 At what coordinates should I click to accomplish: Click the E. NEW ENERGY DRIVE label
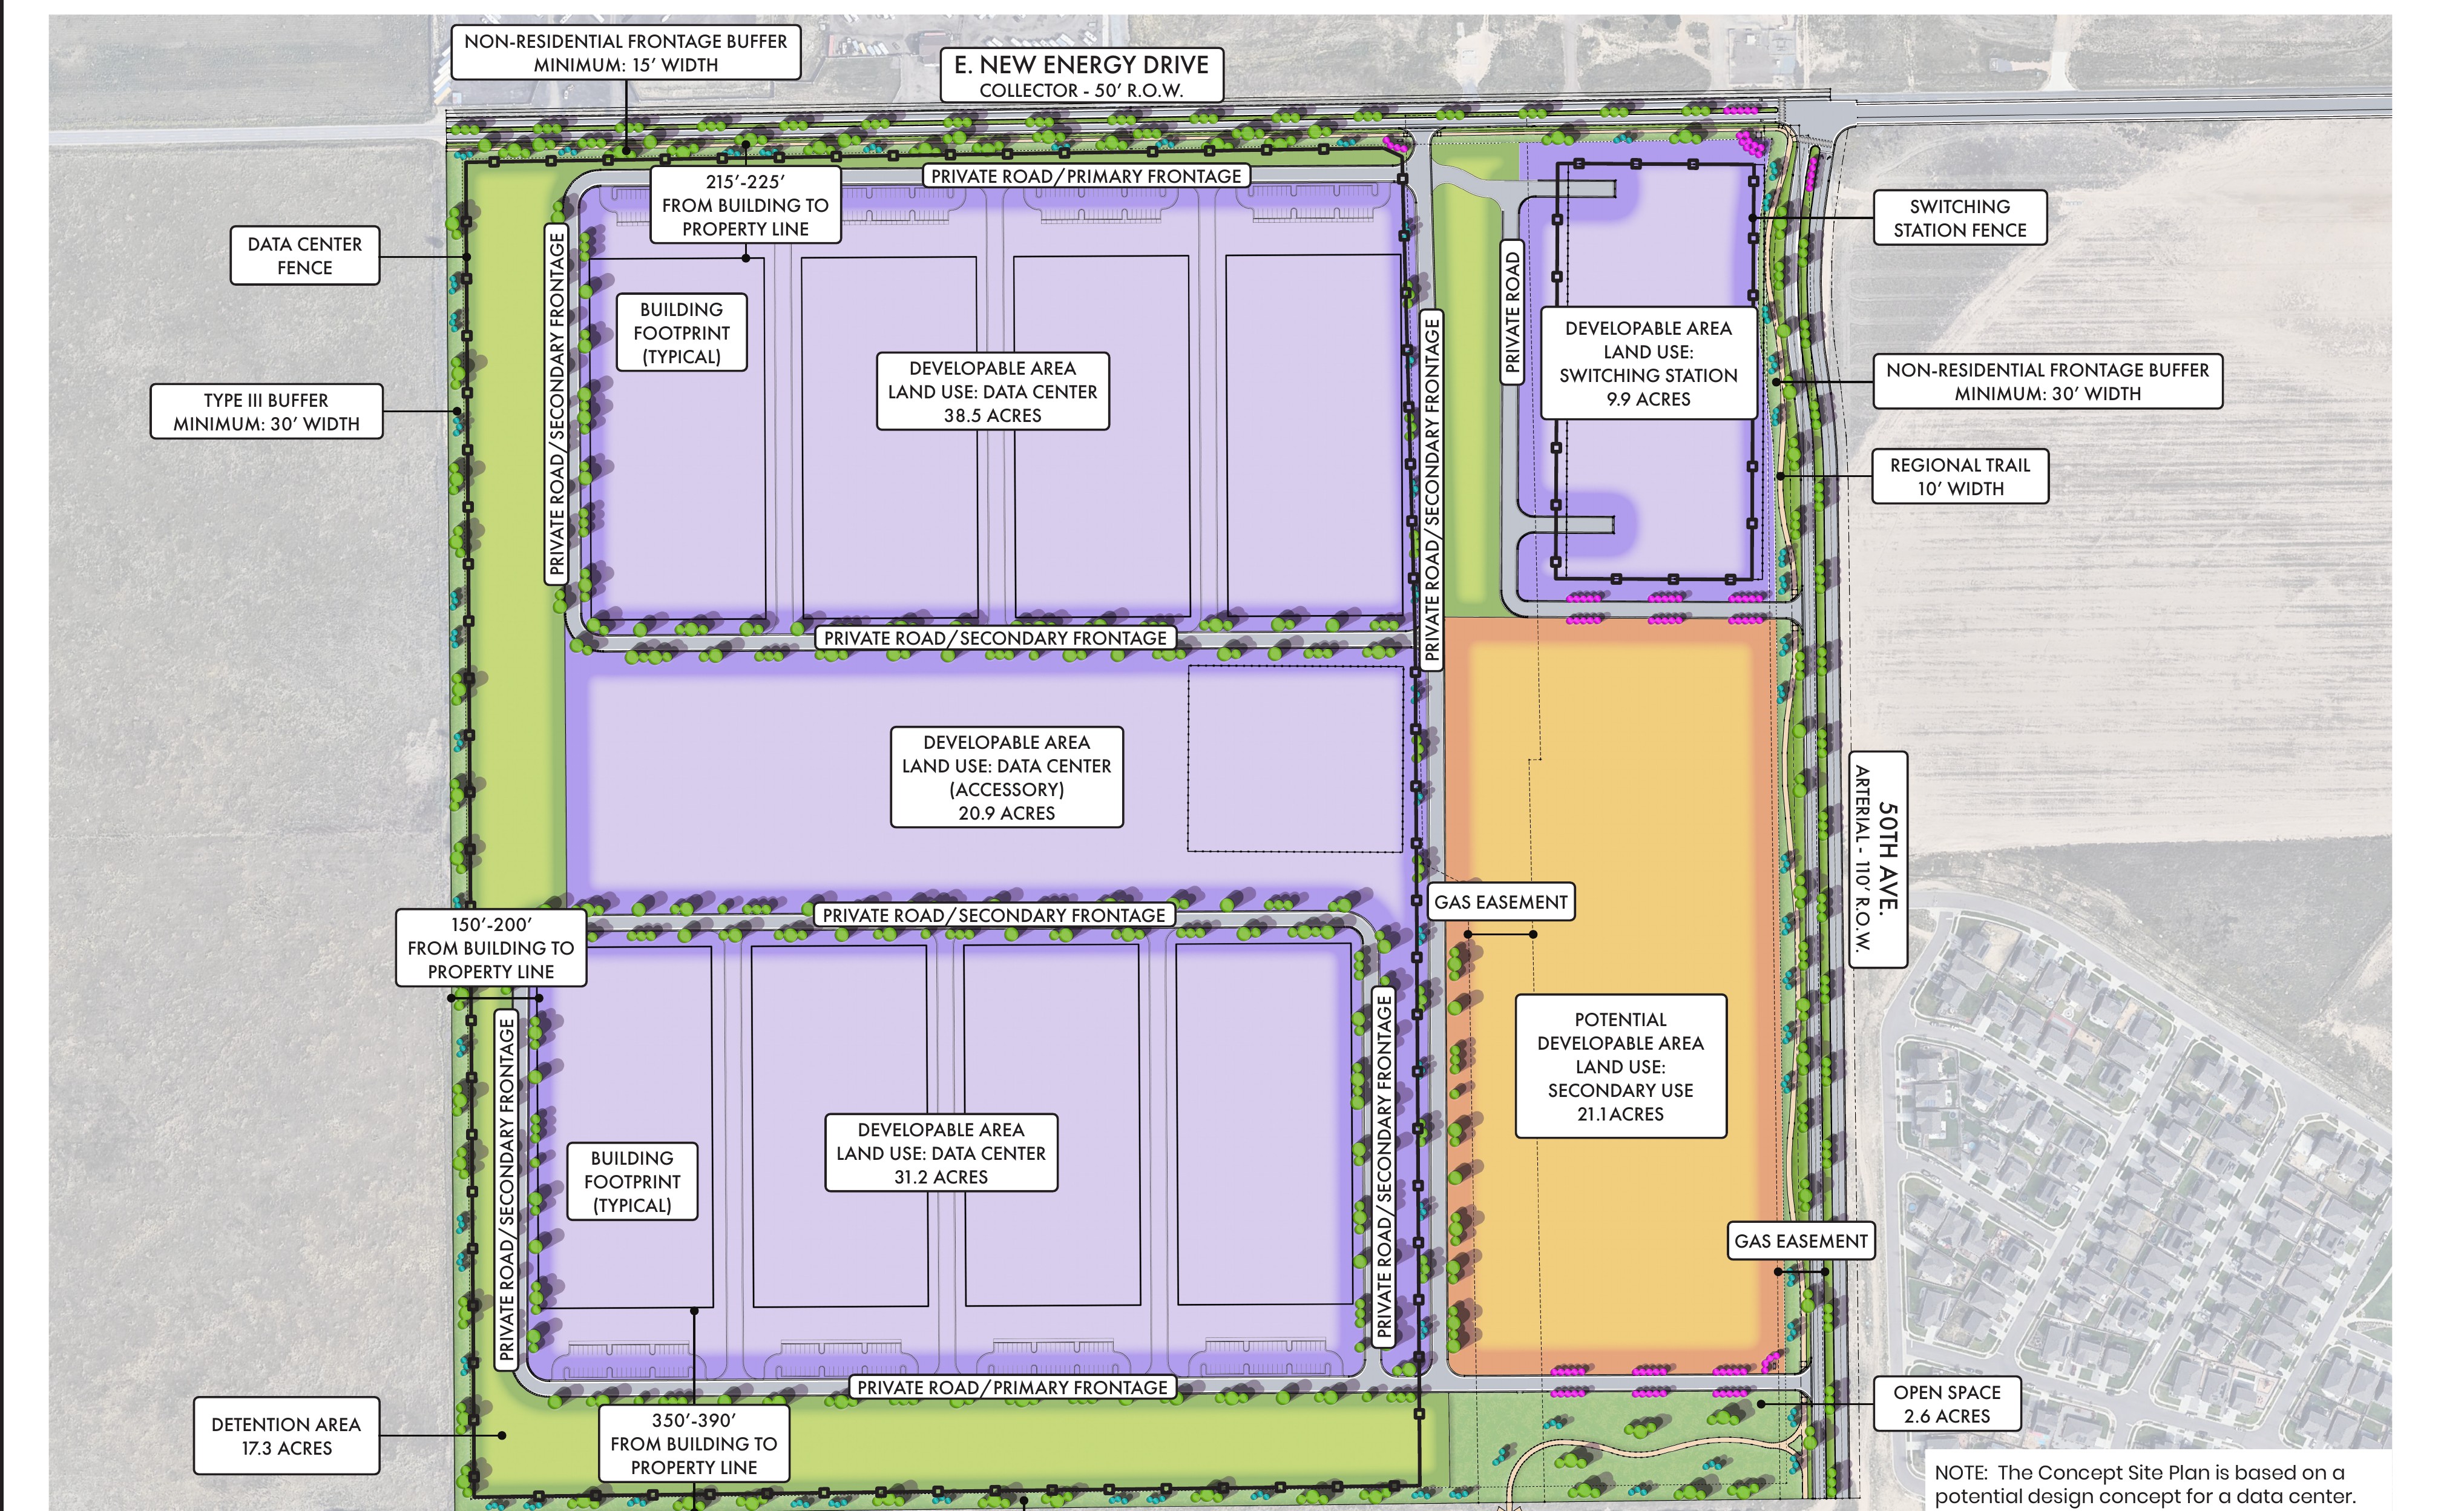[x=1081, y=75]
